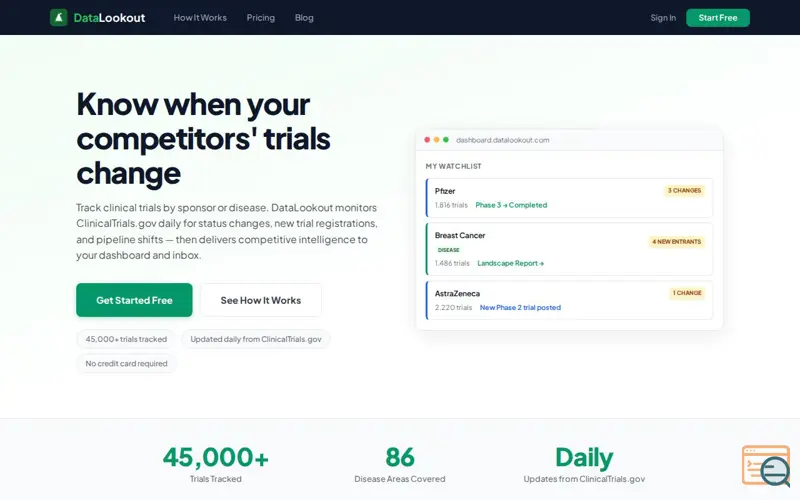The width and height of the screenshot is (800, 500).
Task: Click the 'Trials Tracked' label
Action: coord(215,479)
